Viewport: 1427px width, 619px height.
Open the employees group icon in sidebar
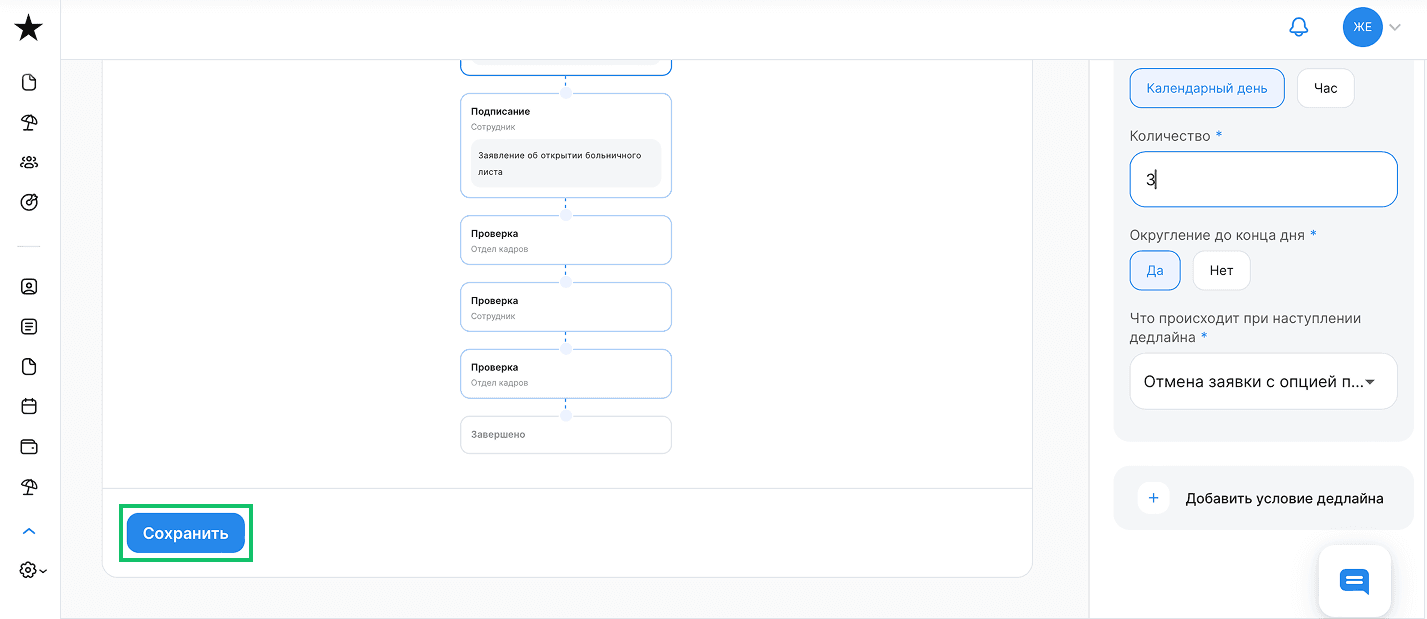(x=29, y=162)
